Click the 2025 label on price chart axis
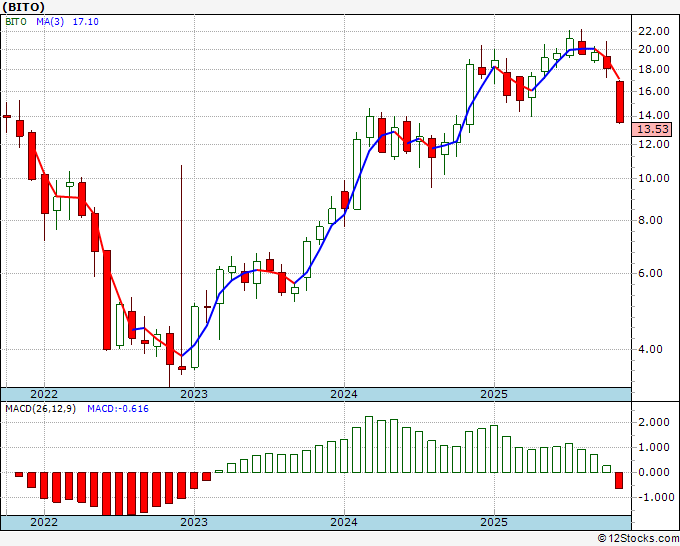 click(x=494, y=394)
